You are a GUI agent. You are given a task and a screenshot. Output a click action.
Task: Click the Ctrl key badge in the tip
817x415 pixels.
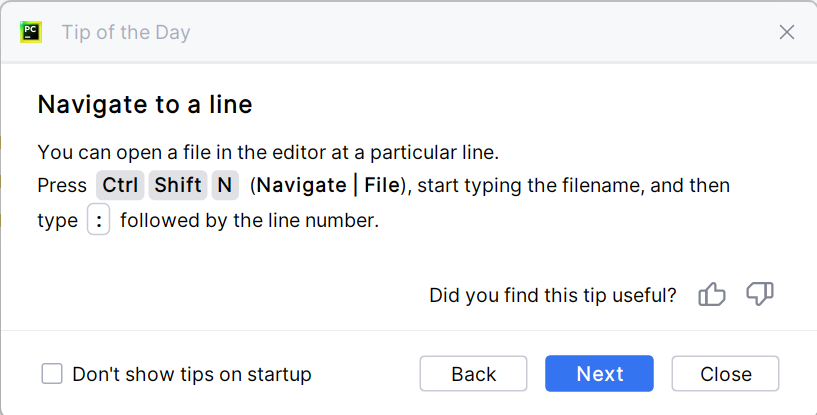coord(121,185)
